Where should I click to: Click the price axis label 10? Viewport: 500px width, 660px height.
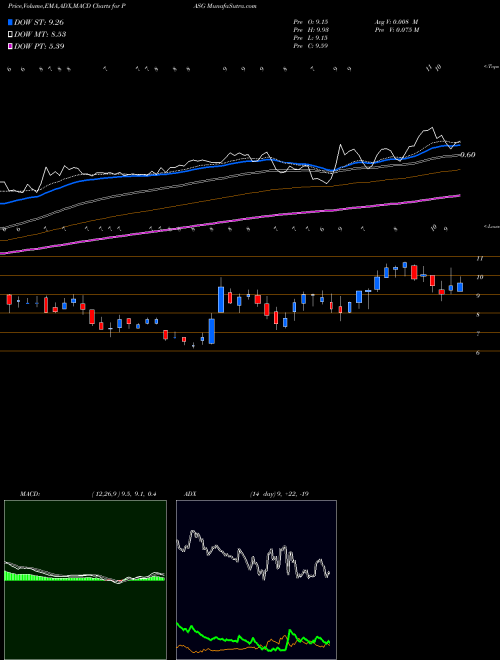tap(479, 277)
